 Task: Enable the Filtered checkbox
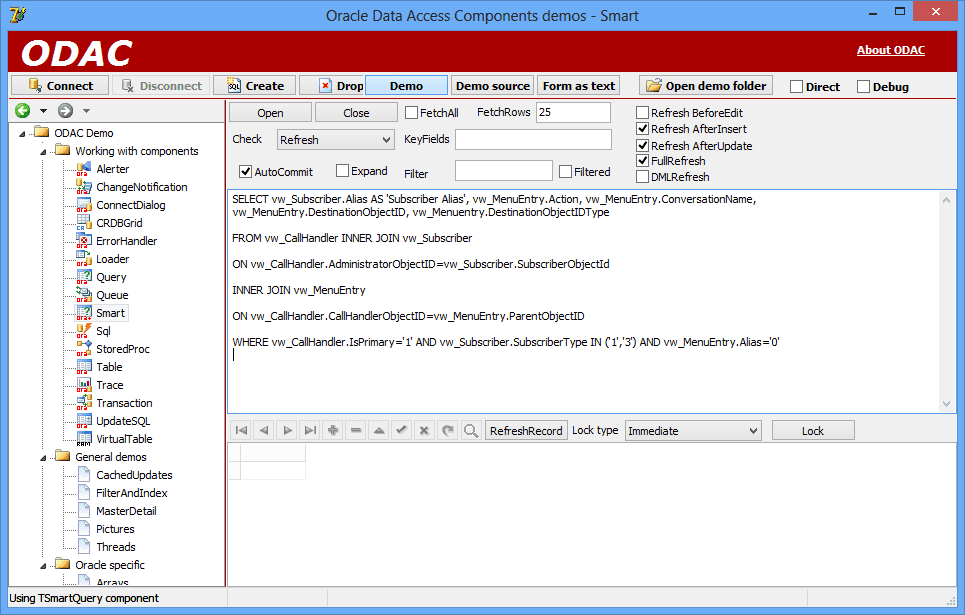[x=566, y=172]
